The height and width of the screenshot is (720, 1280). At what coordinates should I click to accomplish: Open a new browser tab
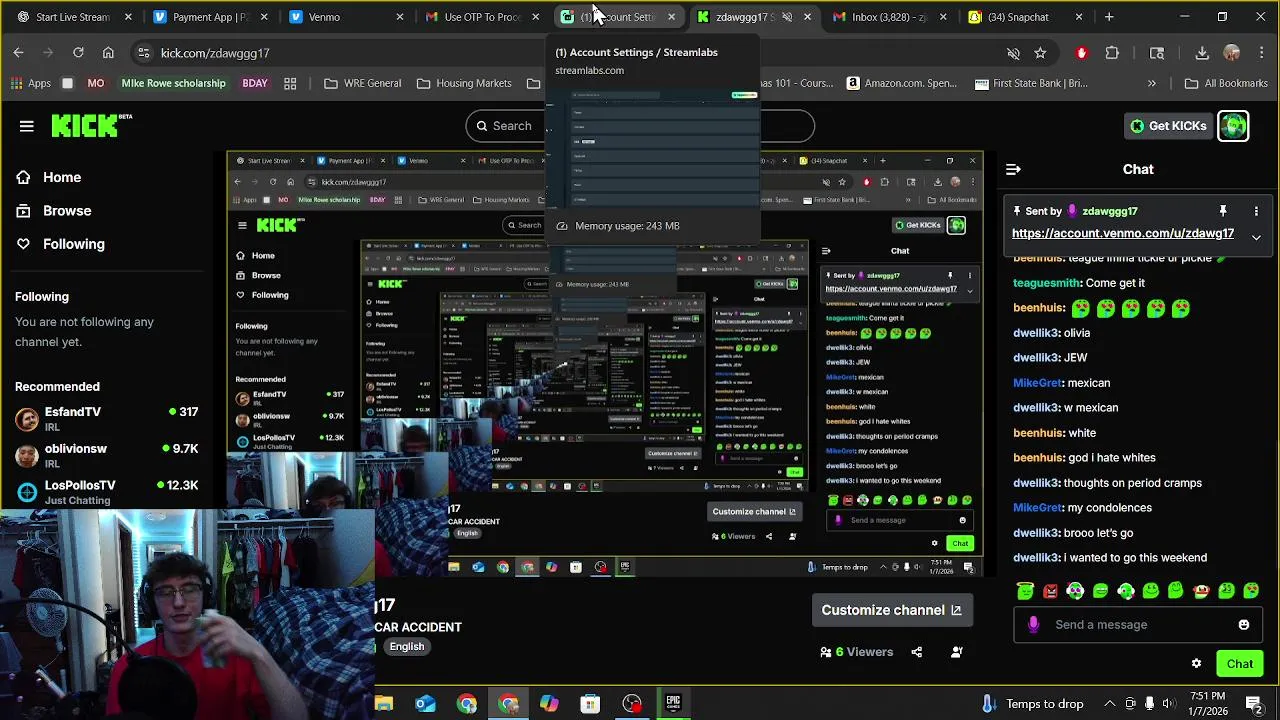pyautogui.click(x=1109, y=17)
